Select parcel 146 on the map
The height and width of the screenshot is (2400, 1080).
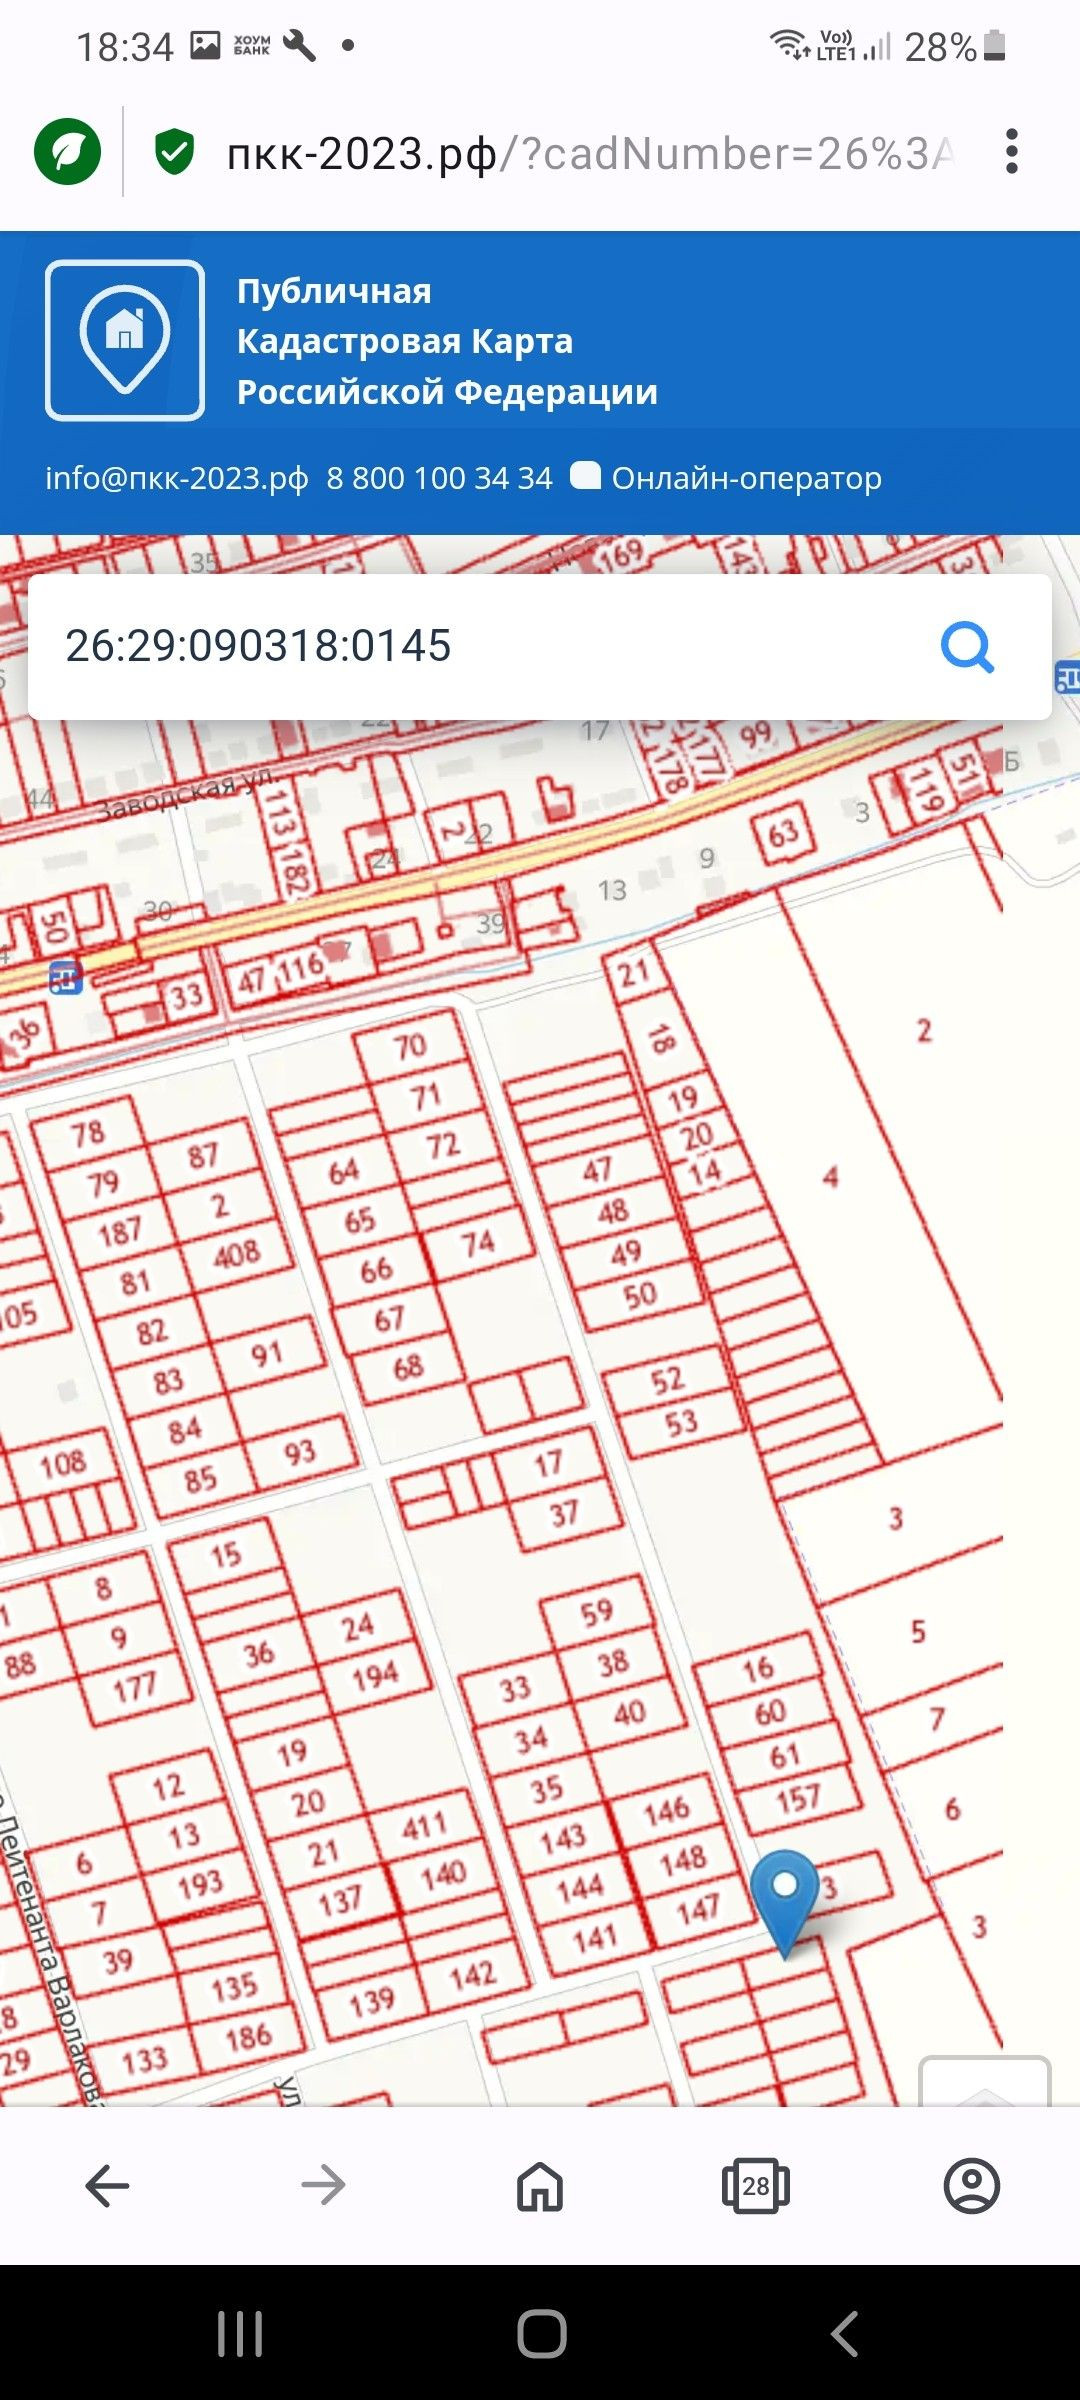click(667, 1809)
